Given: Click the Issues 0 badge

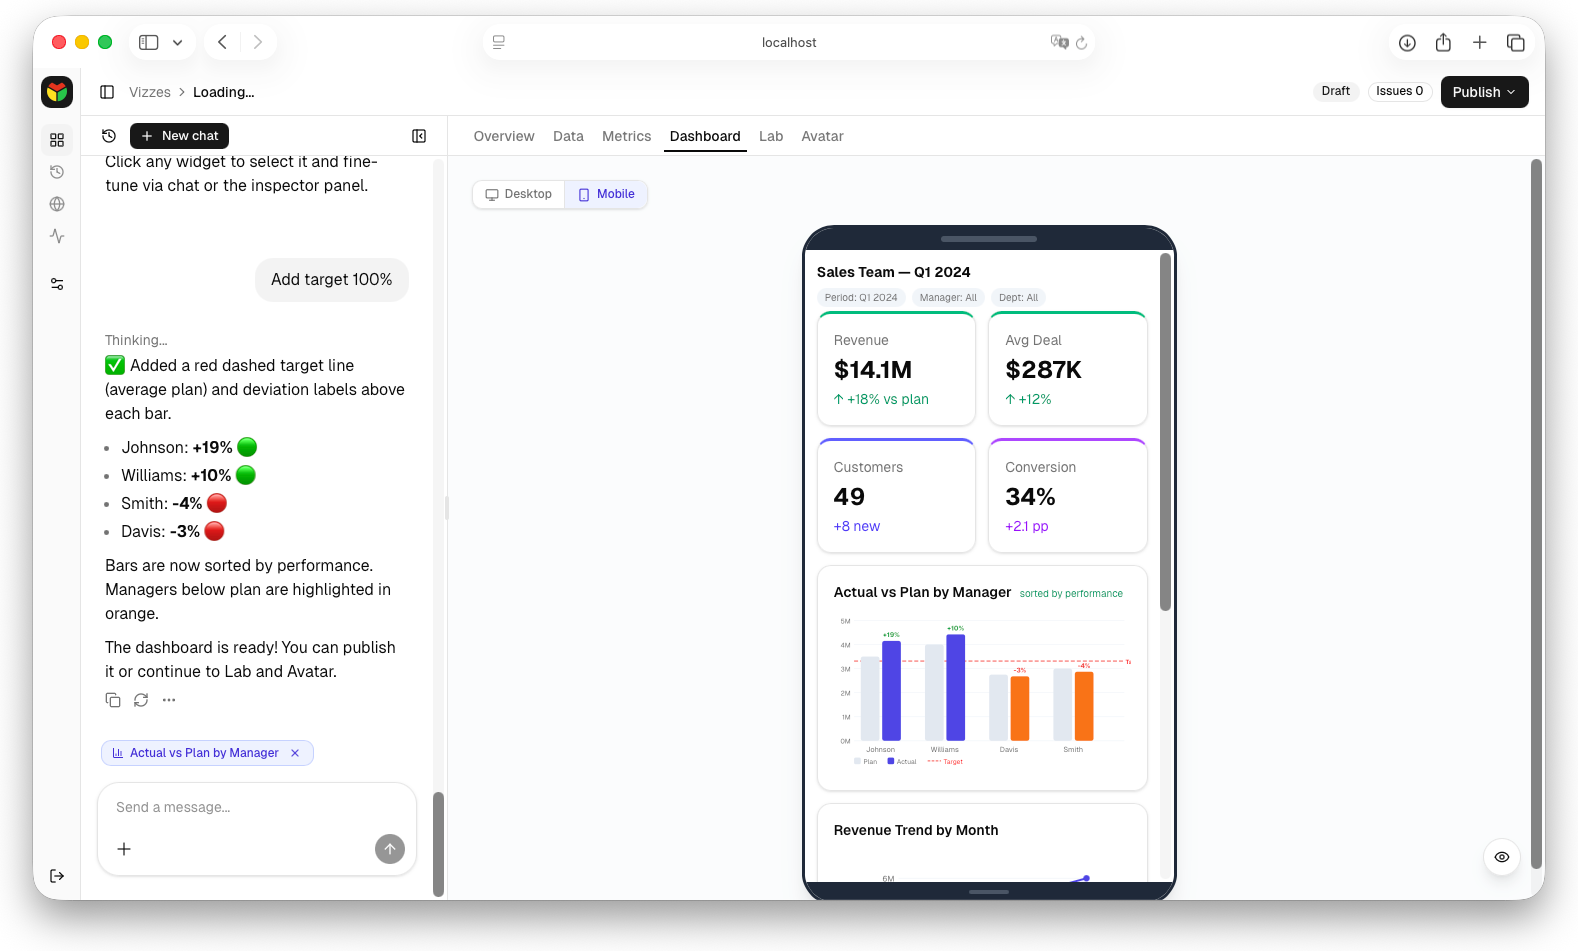Looking at the screenshot, I should click(1399, 91).
